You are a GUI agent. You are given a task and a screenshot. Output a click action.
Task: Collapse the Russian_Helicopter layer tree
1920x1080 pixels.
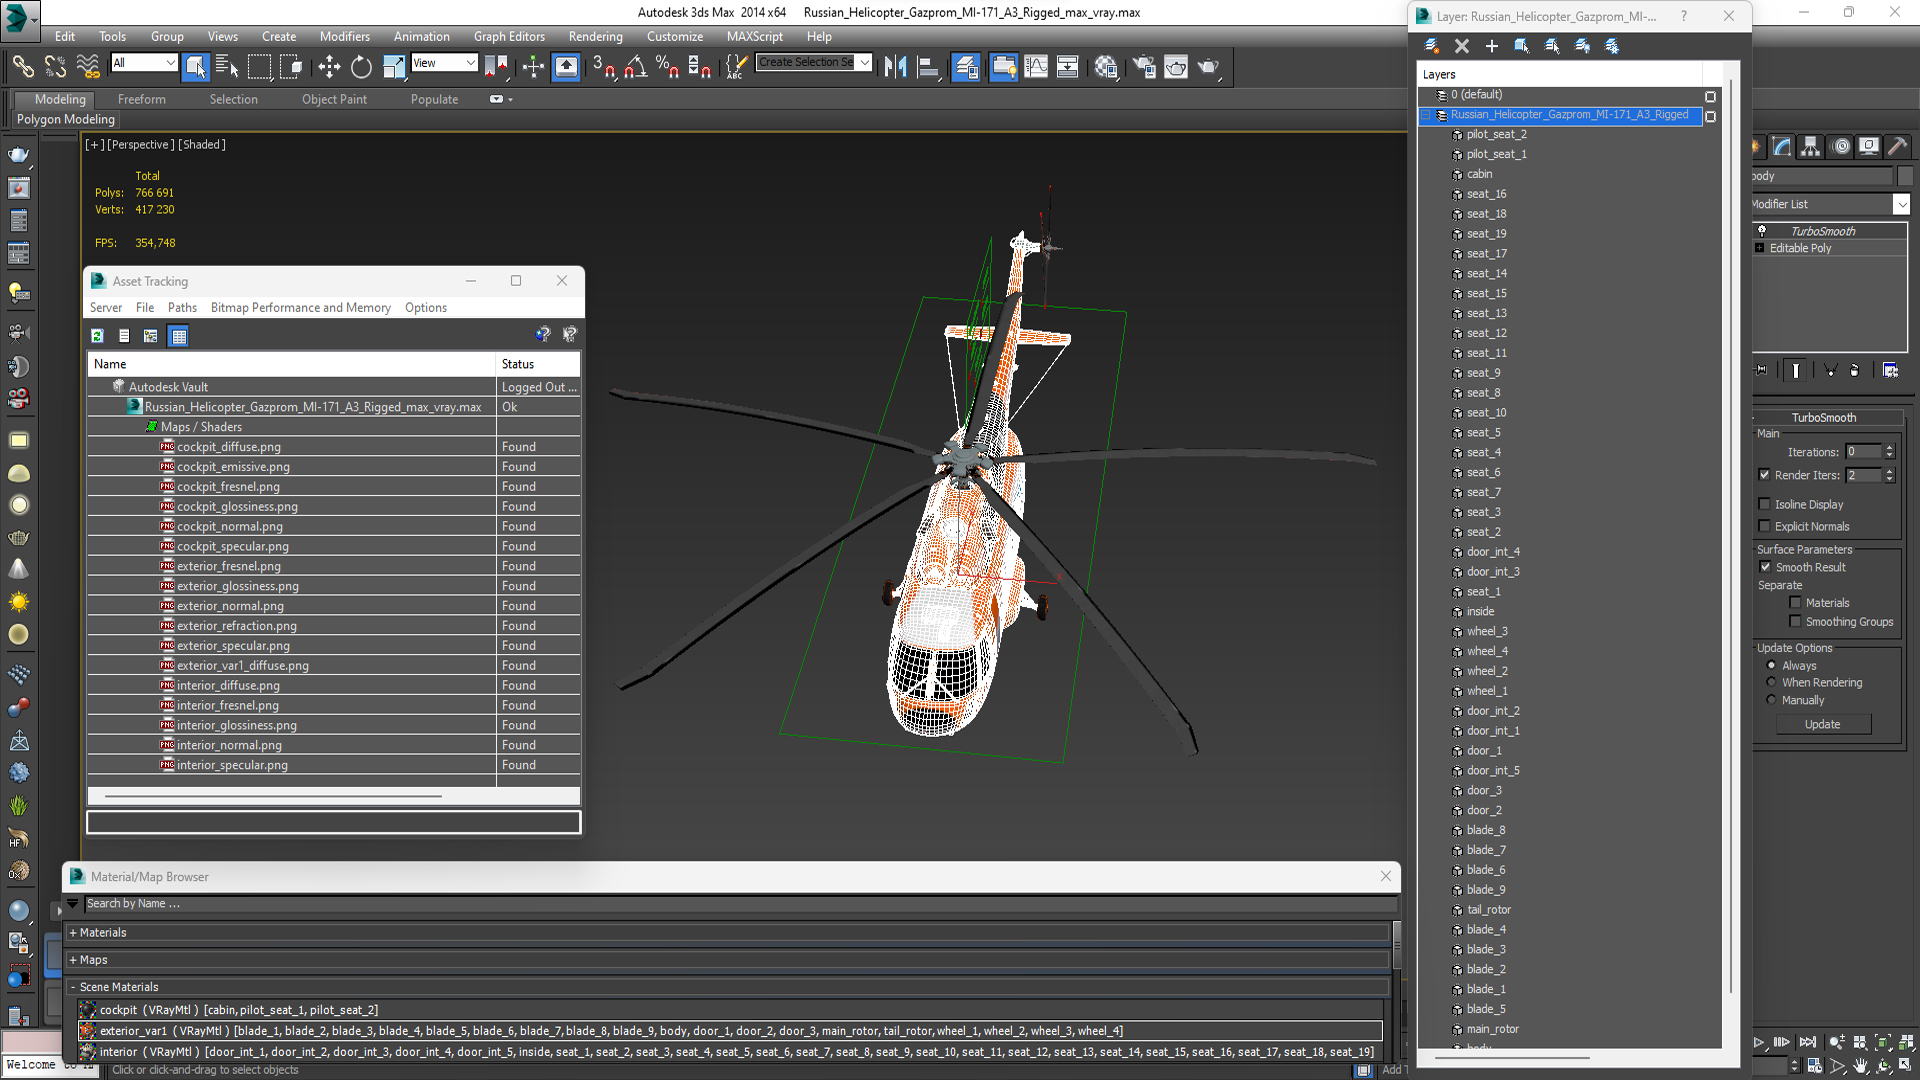click(1426, 115)
